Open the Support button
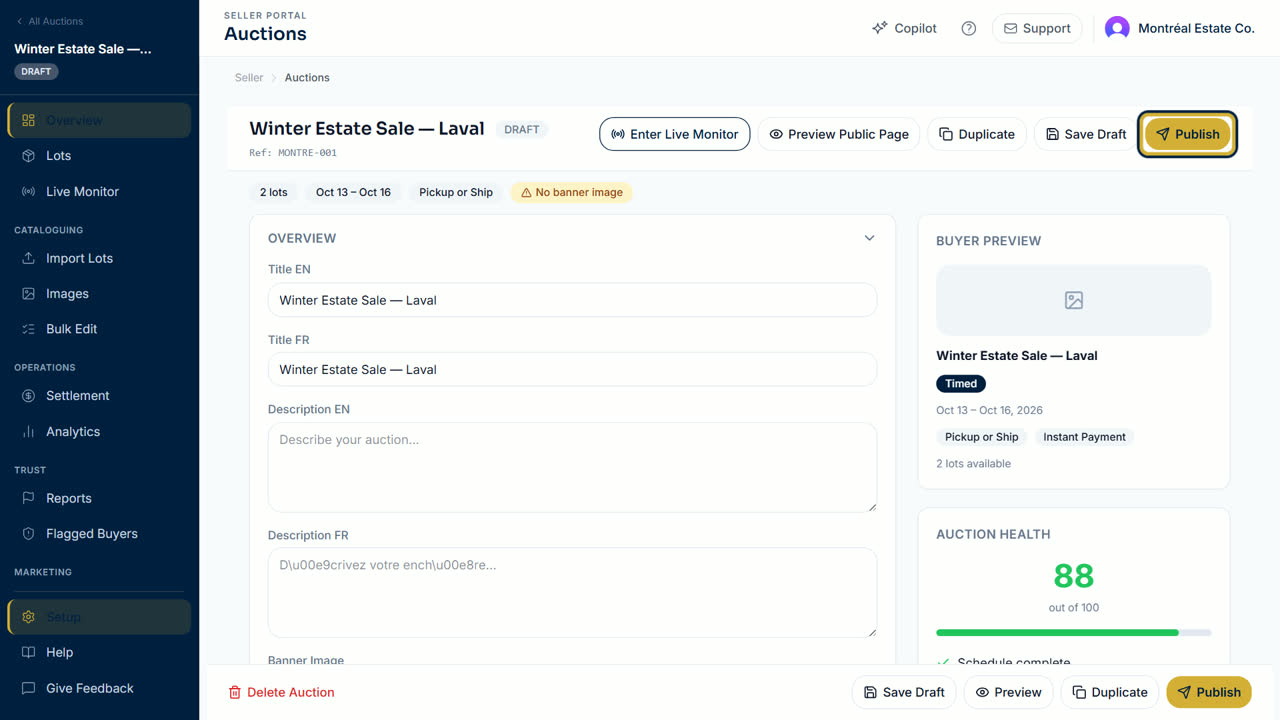 (1037, 28)
